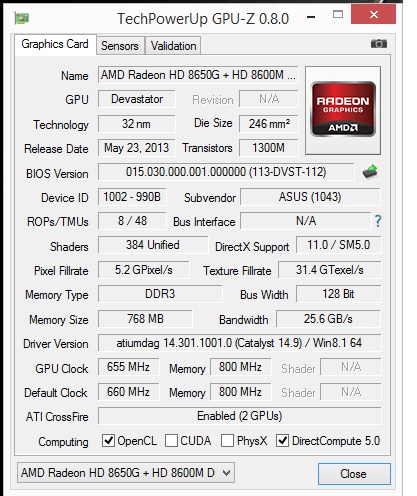The height and width of the screenshot is (496, 417).
Task: Toggle the DirectCompute 5.0 checkbox
Action: pyautogui.click(x=282, y=441)
